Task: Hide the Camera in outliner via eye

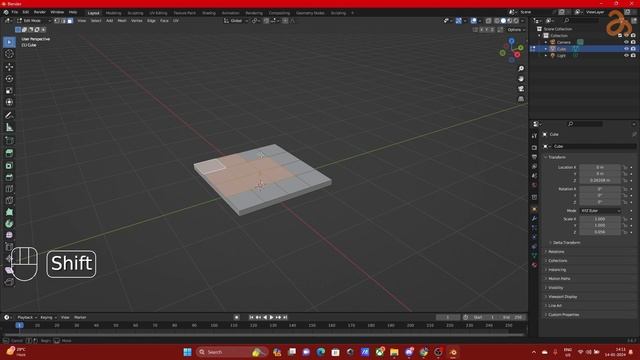Action: (x=626, y=42)
